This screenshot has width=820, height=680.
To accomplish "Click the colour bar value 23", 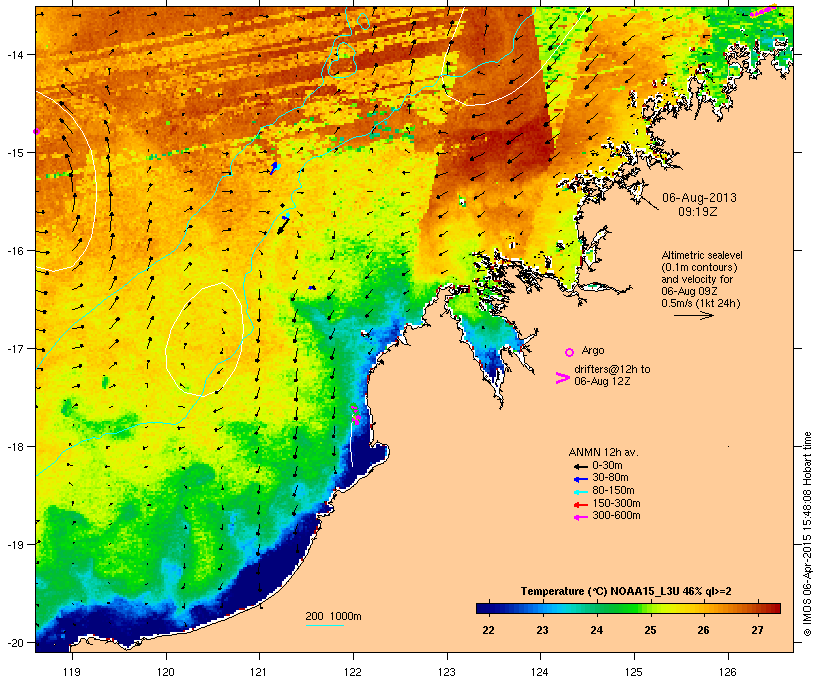I will [x=542, y=630].
